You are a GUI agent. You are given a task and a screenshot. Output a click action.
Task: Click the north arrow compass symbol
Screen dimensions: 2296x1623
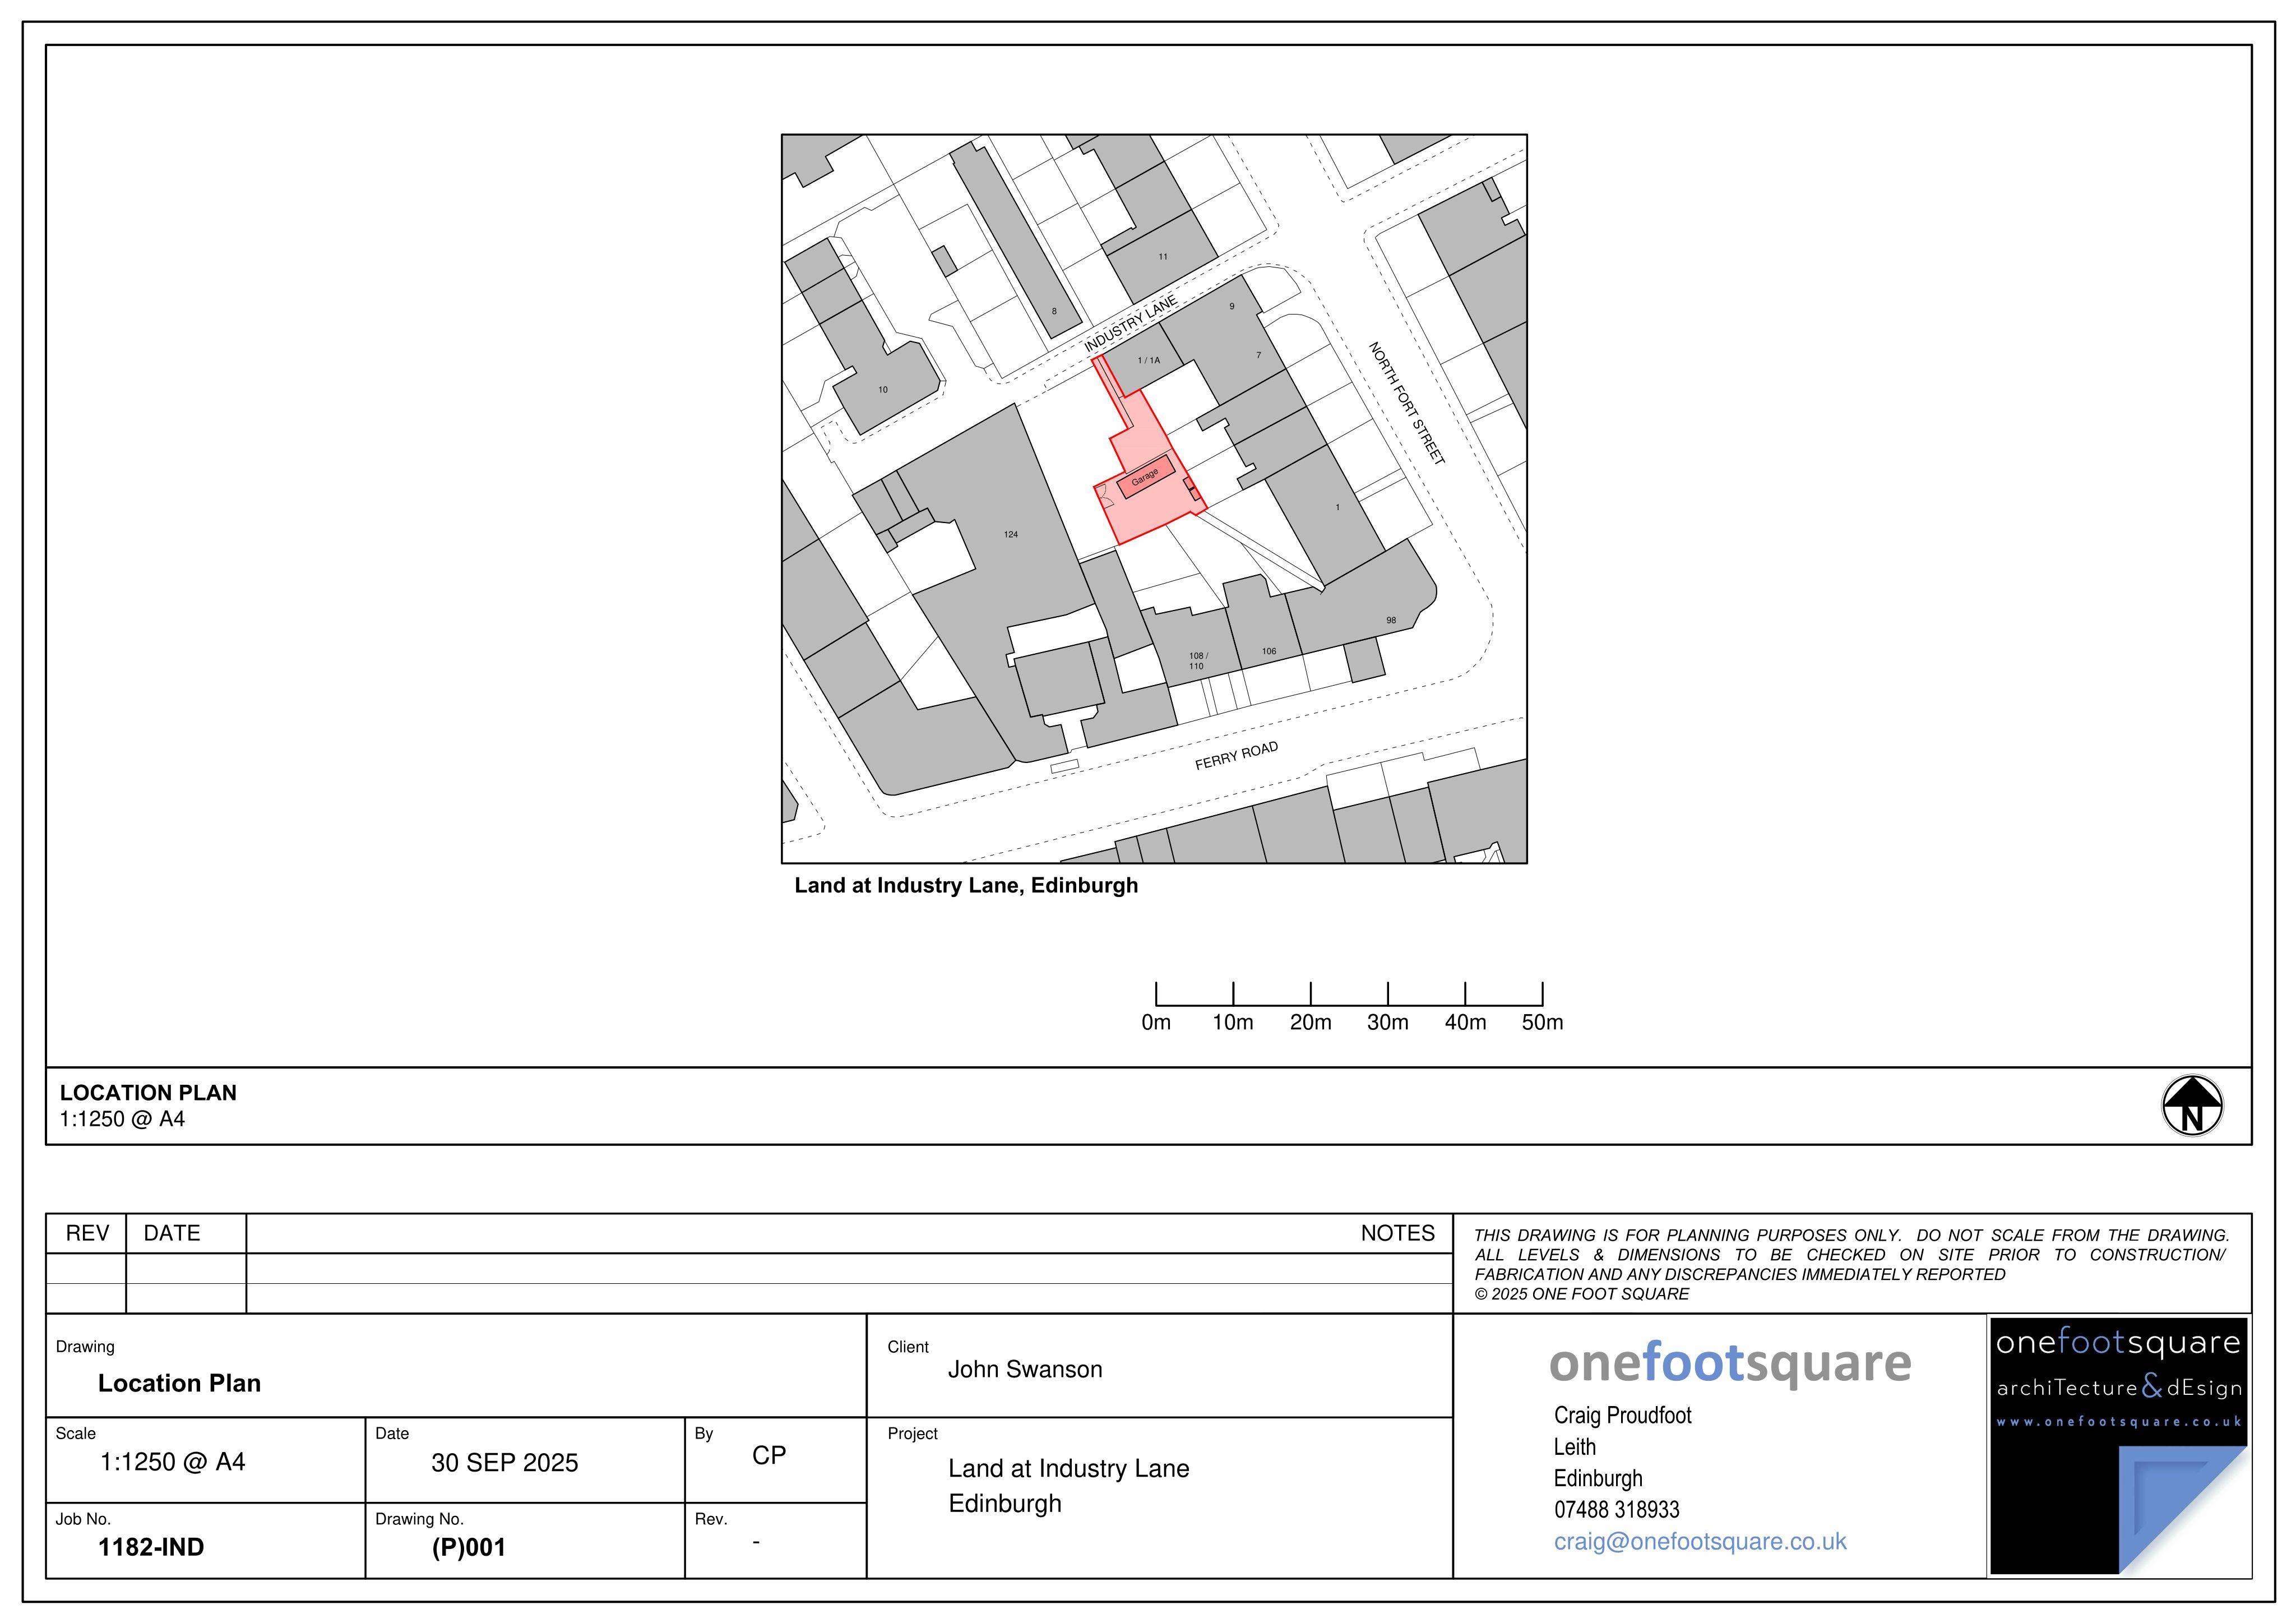tap(2192, 1106)
